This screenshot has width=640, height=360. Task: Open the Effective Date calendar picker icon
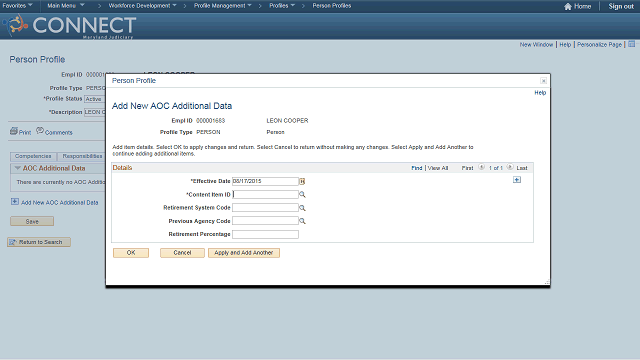click(302, 181)
